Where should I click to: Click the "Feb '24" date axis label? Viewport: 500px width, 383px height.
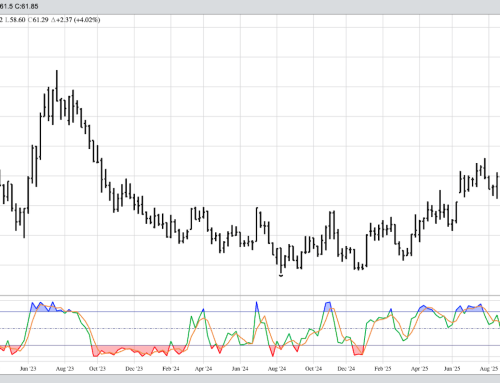coord(171,369)
